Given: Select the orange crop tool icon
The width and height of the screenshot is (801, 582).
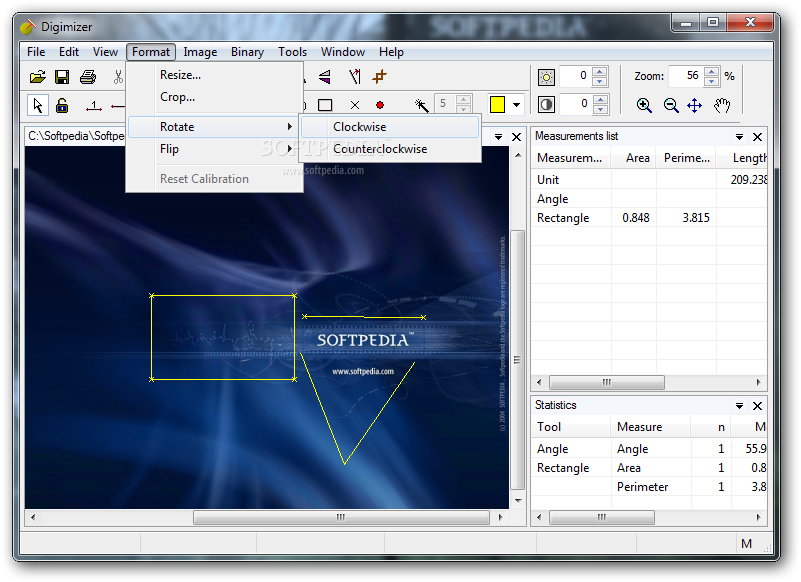Looking at the screenshot, I should (380, 77).
